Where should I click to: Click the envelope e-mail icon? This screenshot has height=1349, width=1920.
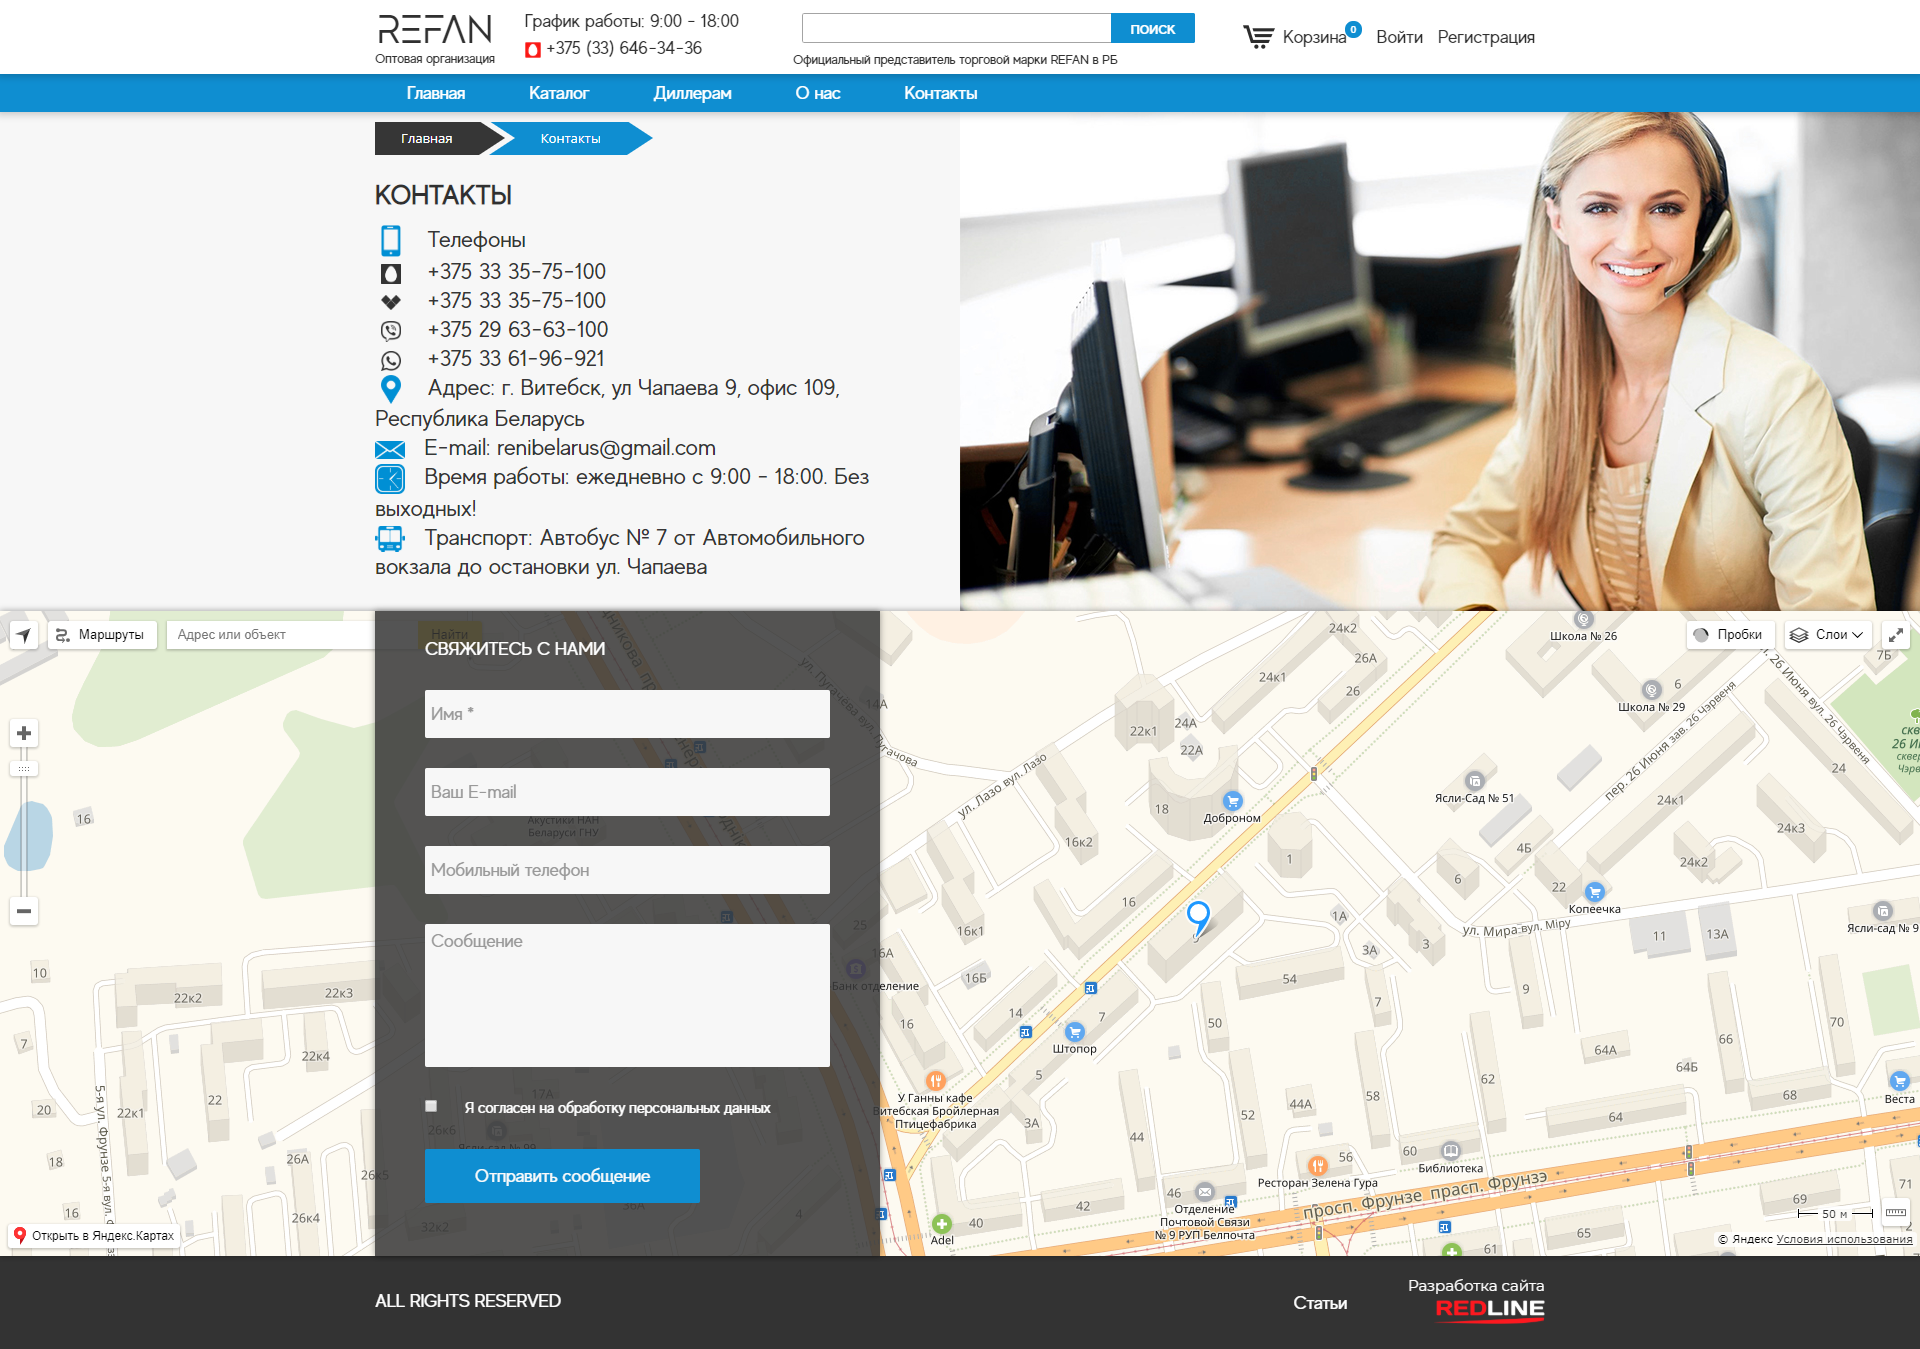(x=390, y=450)
